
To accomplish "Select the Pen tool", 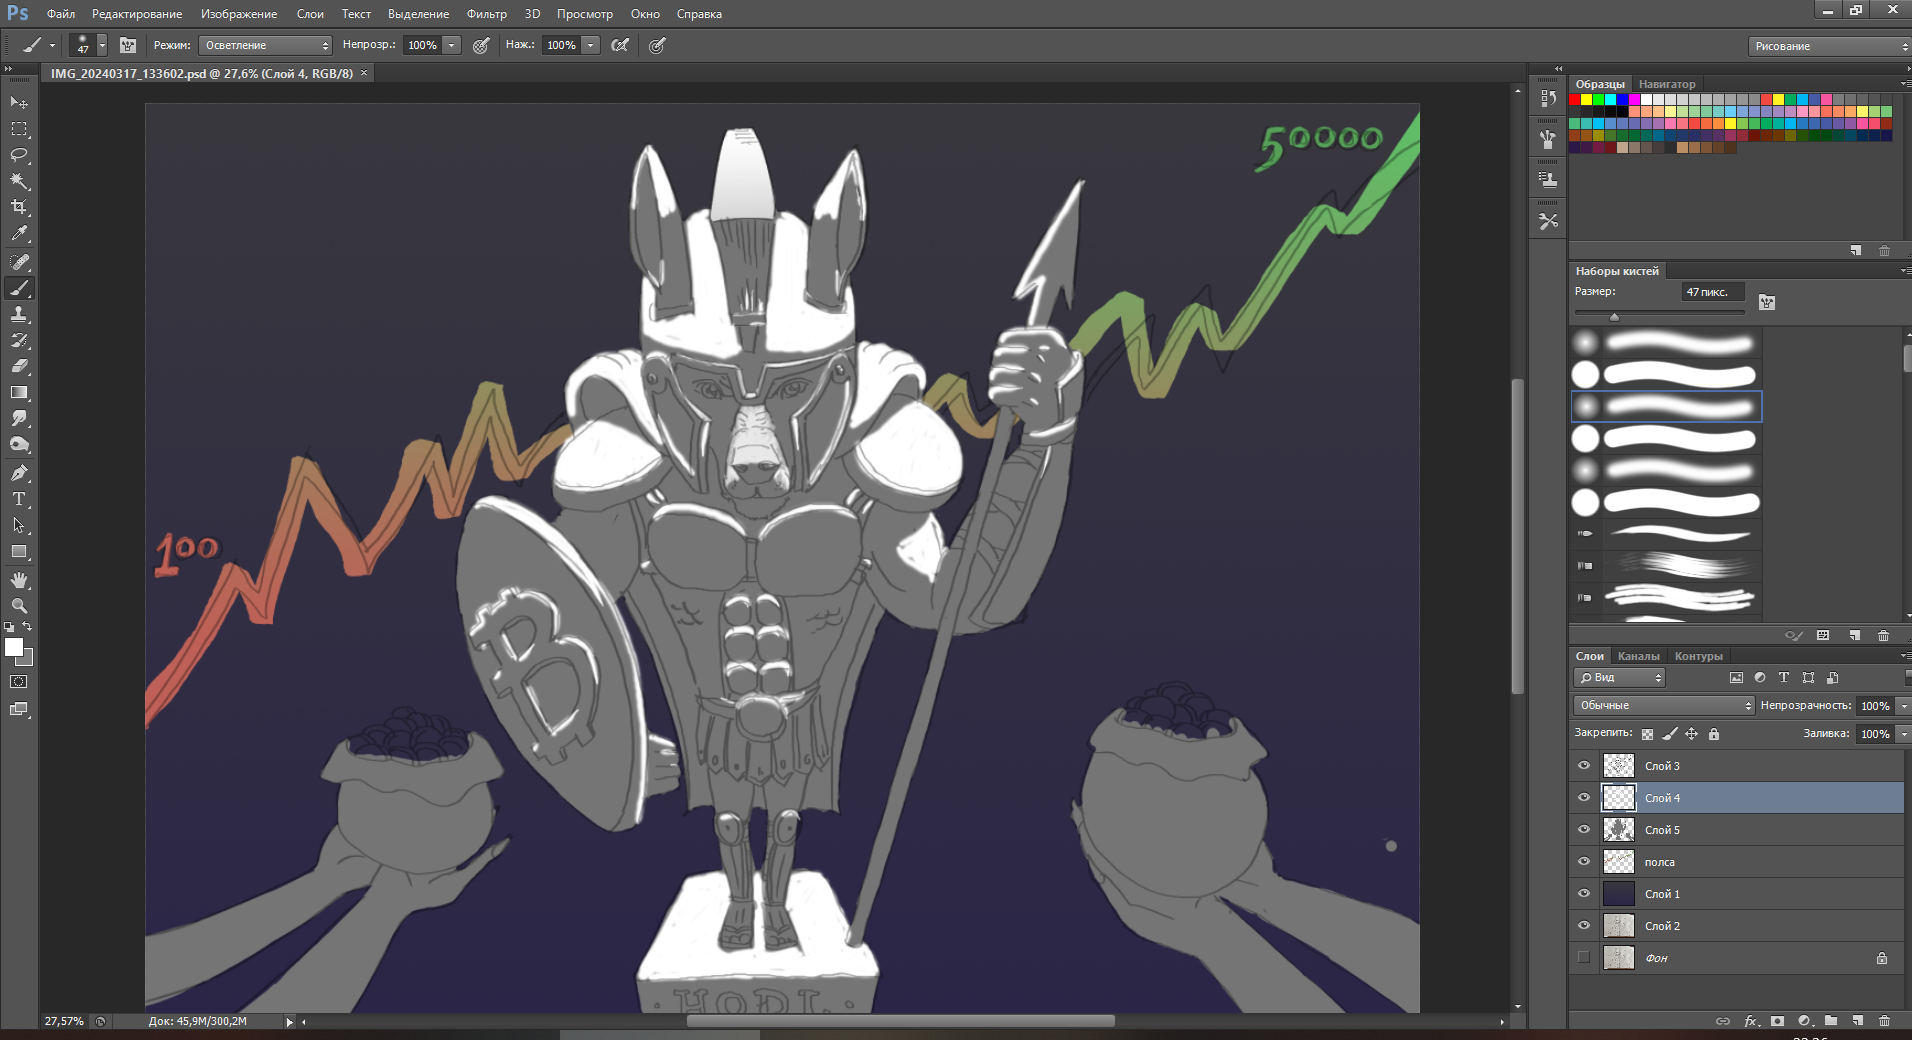I will tap(19, 473).
